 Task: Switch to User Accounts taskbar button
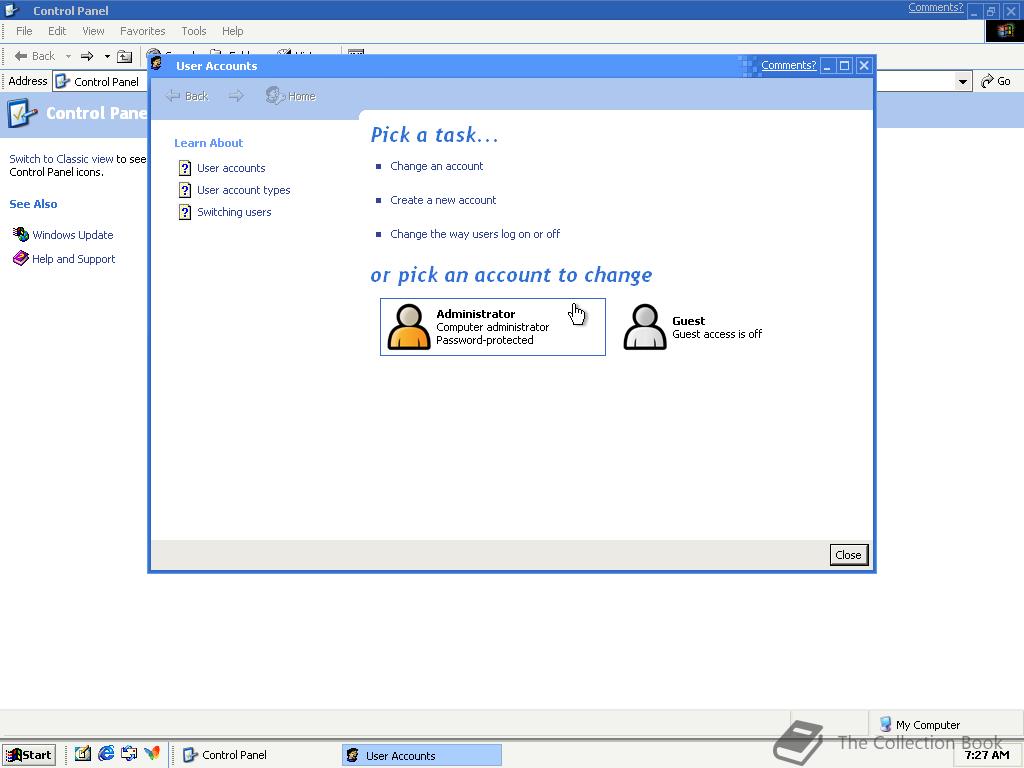pyautogui.click(x=422, y=755)
